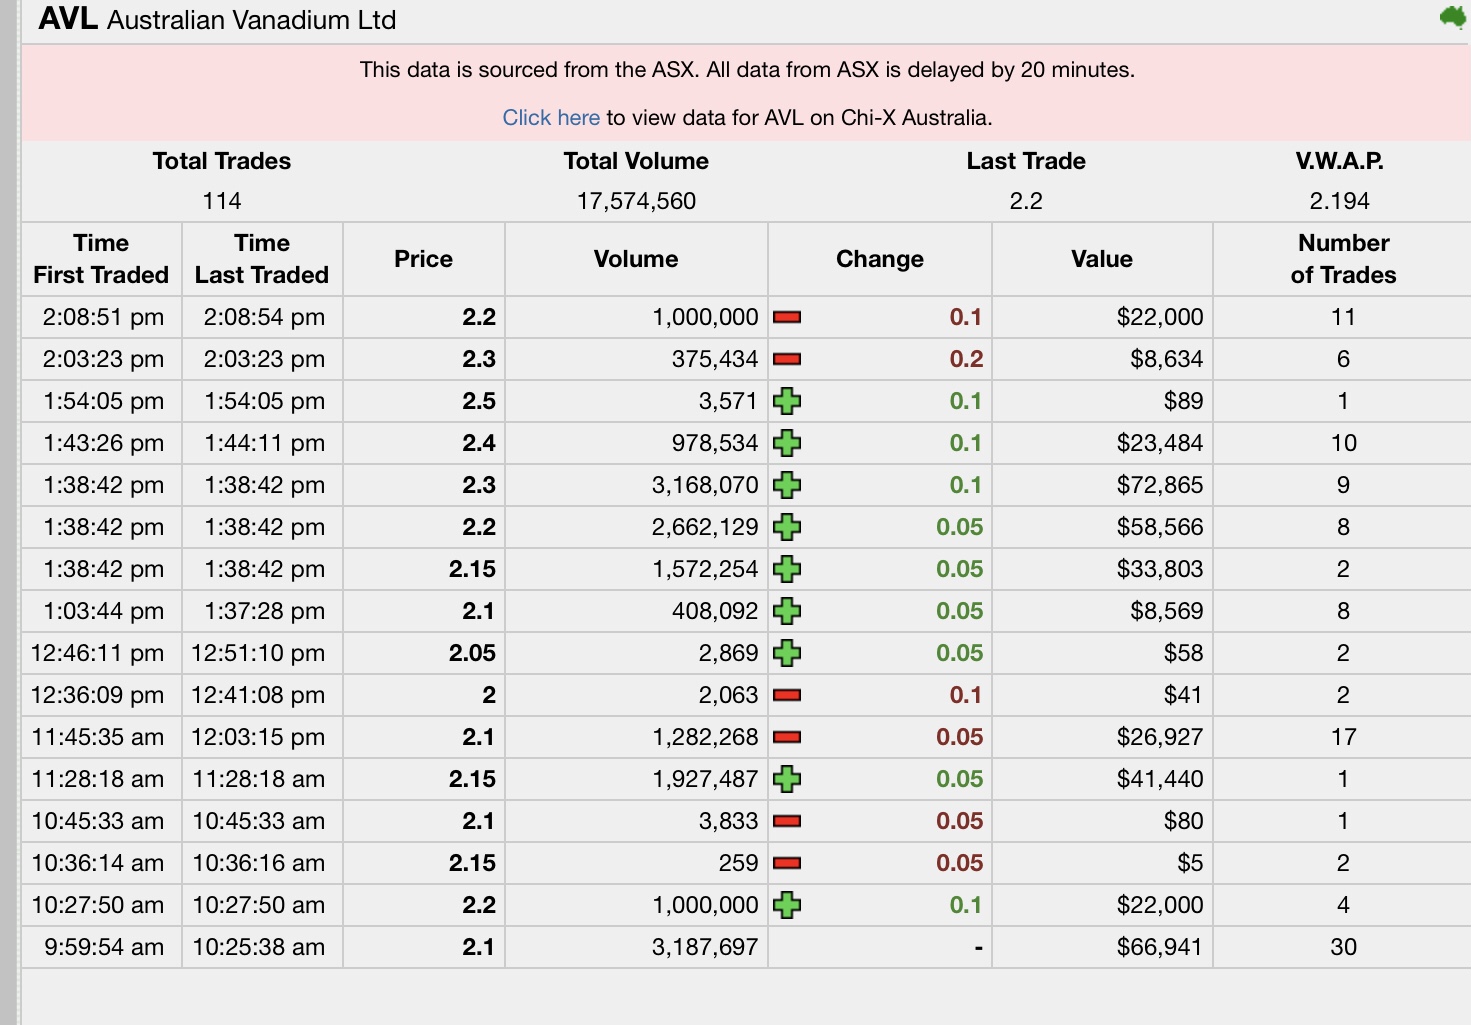Click the 17 trades count cell
Screen dimensions: 1471x1025
tap(1343, 737)
